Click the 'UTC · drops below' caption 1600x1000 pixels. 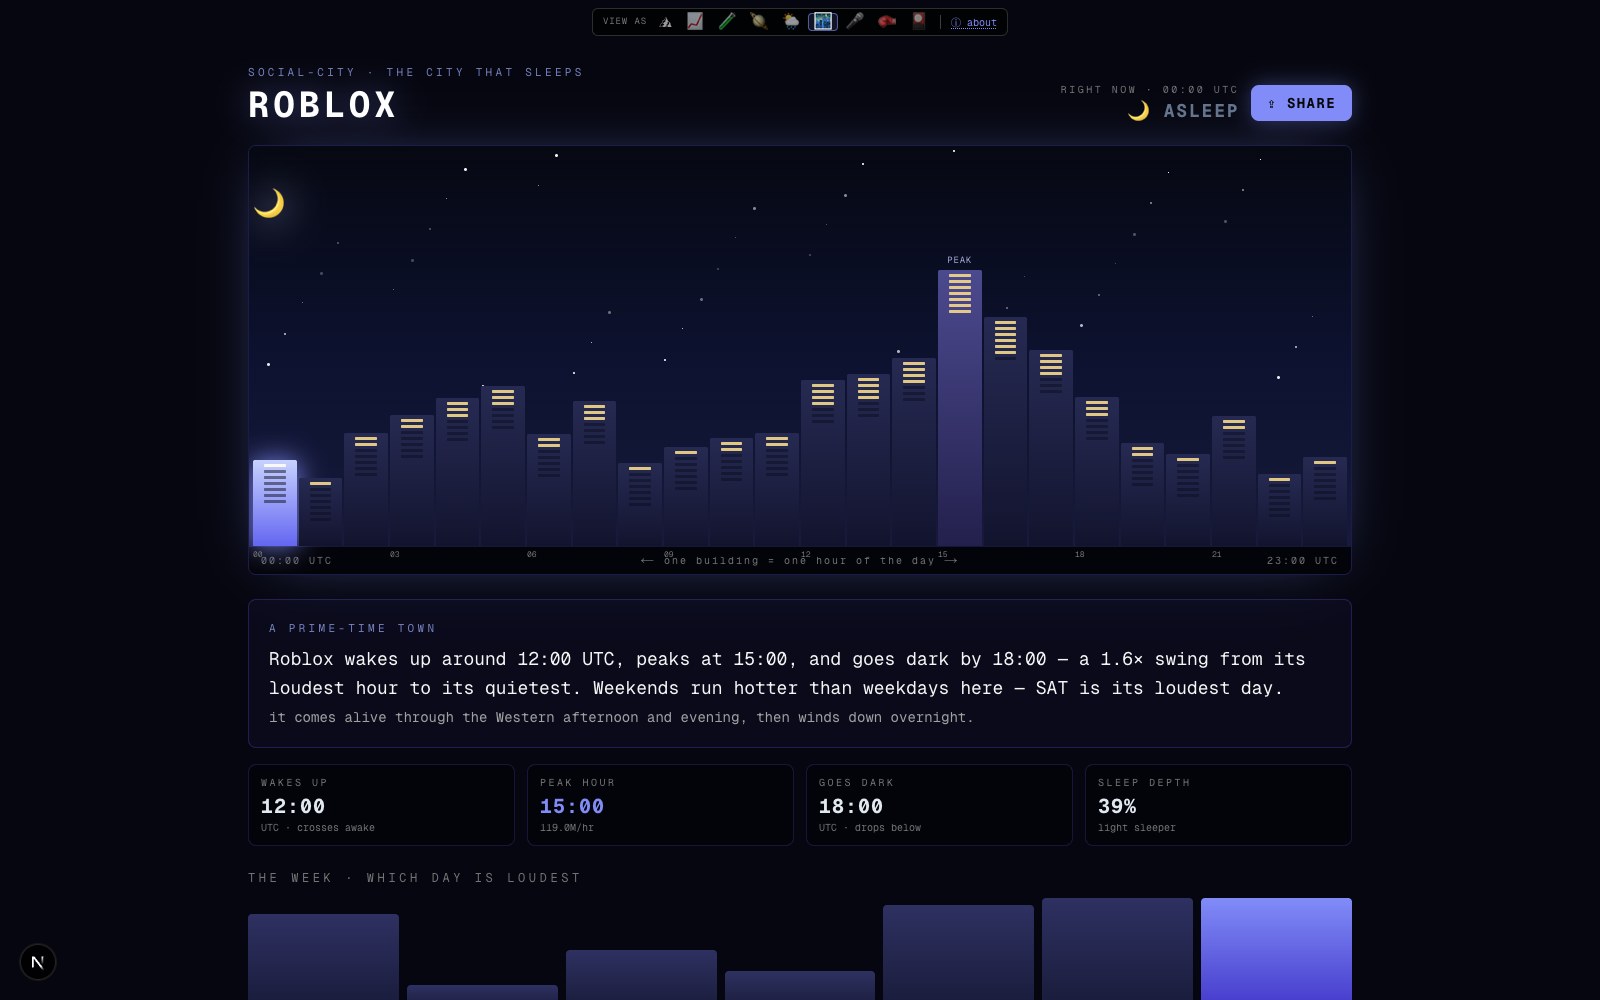tap(870, 828)
